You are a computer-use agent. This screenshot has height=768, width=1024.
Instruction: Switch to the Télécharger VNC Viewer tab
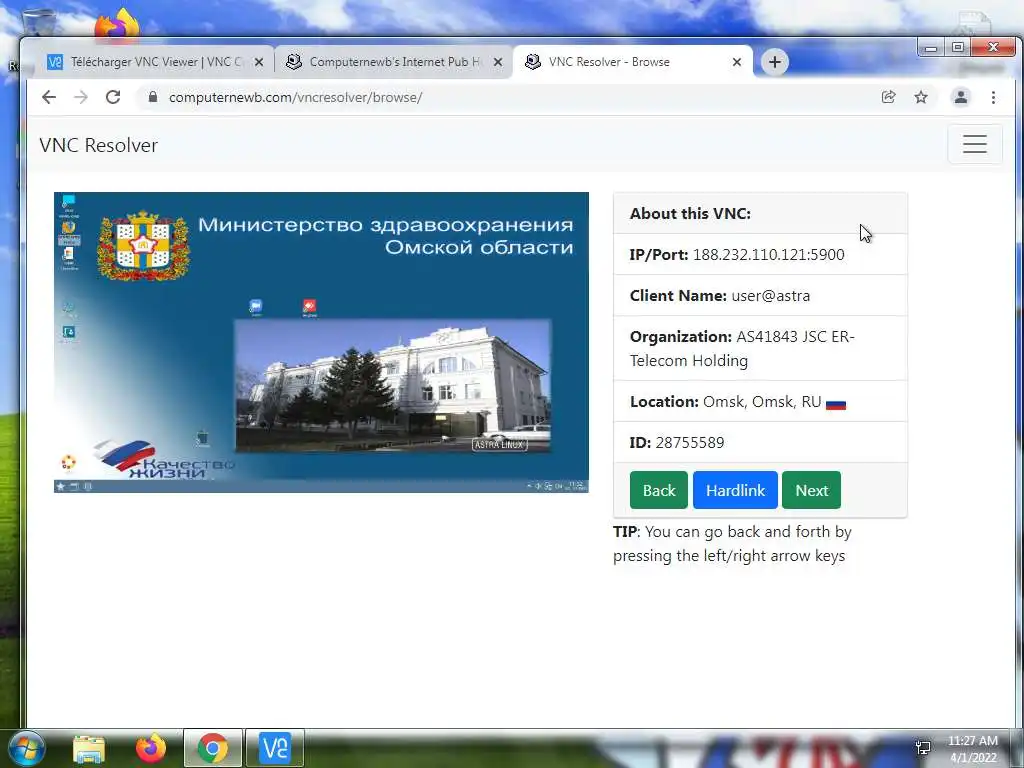tap(157, 62)
